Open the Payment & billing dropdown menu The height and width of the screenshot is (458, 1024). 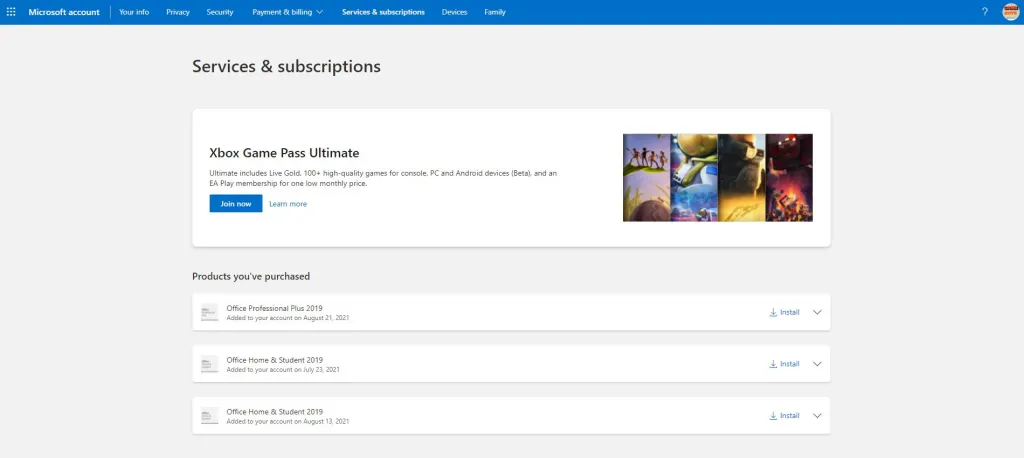coord(288,12)
